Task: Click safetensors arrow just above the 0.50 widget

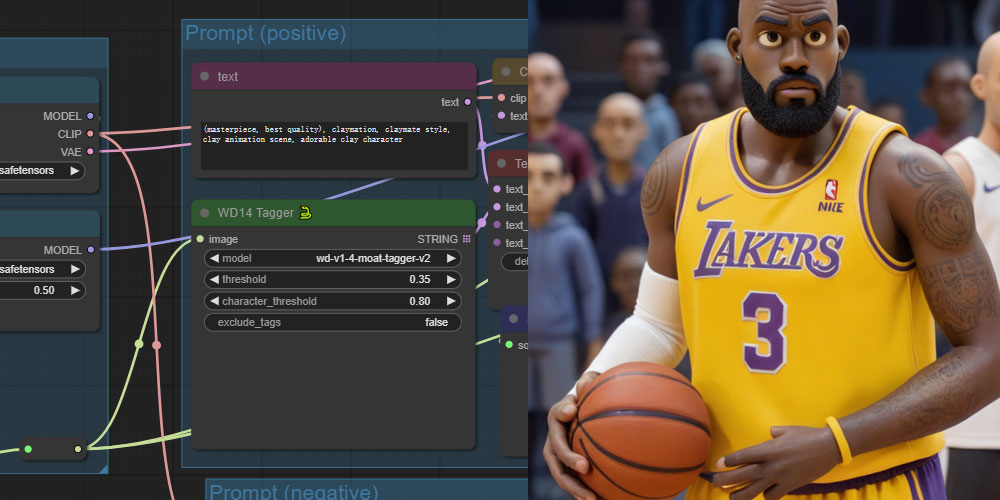Action: pyautogui.click(x=75, y=269)
